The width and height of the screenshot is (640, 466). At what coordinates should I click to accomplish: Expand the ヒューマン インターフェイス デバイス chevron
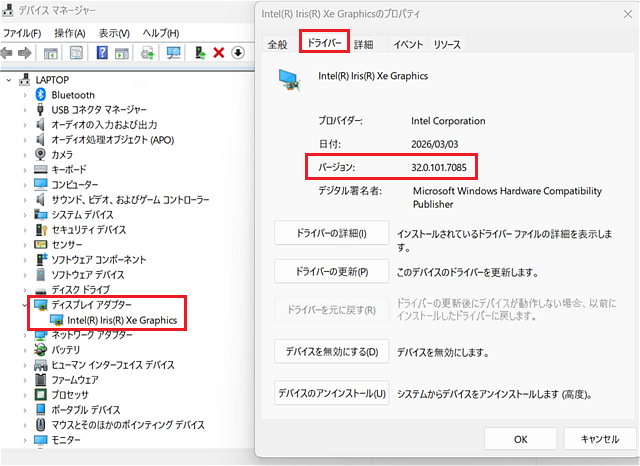pos(25,365)
